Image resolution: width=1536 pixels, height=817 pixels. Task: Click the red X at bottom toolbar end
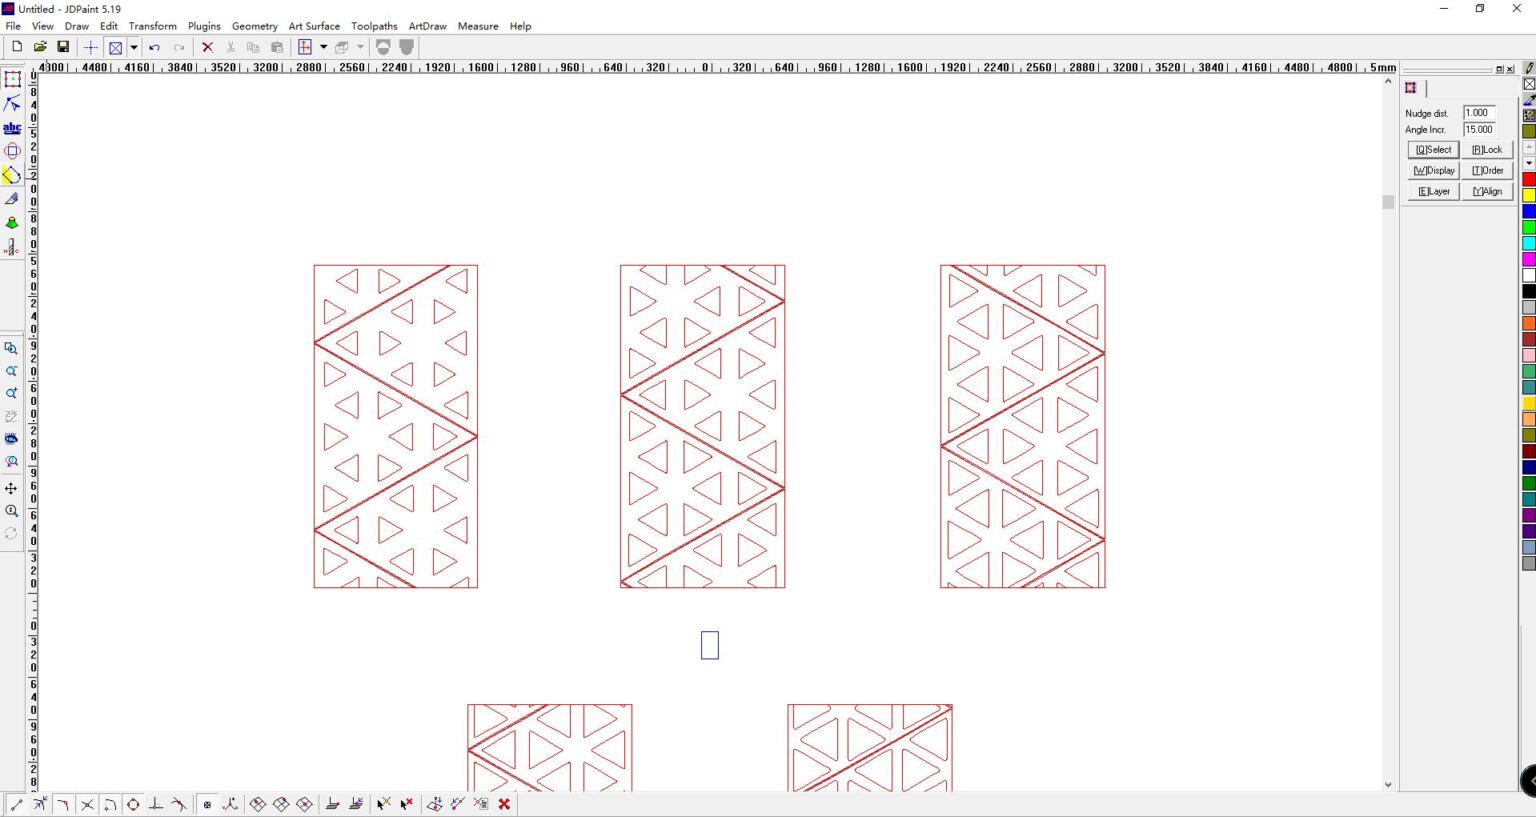coord(505,804)
